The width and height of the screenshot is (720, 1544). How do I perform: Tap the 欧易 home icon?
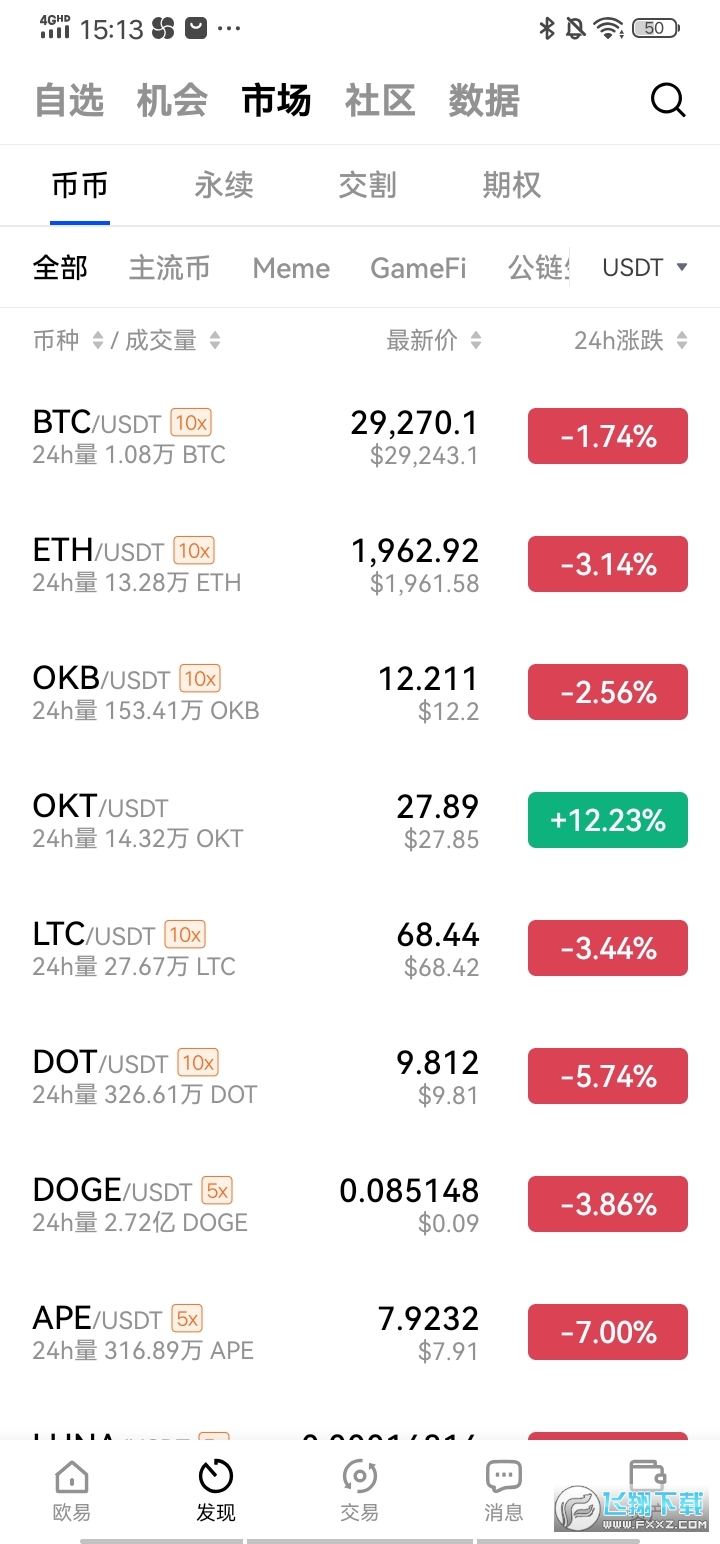(x=71, y=1477)
